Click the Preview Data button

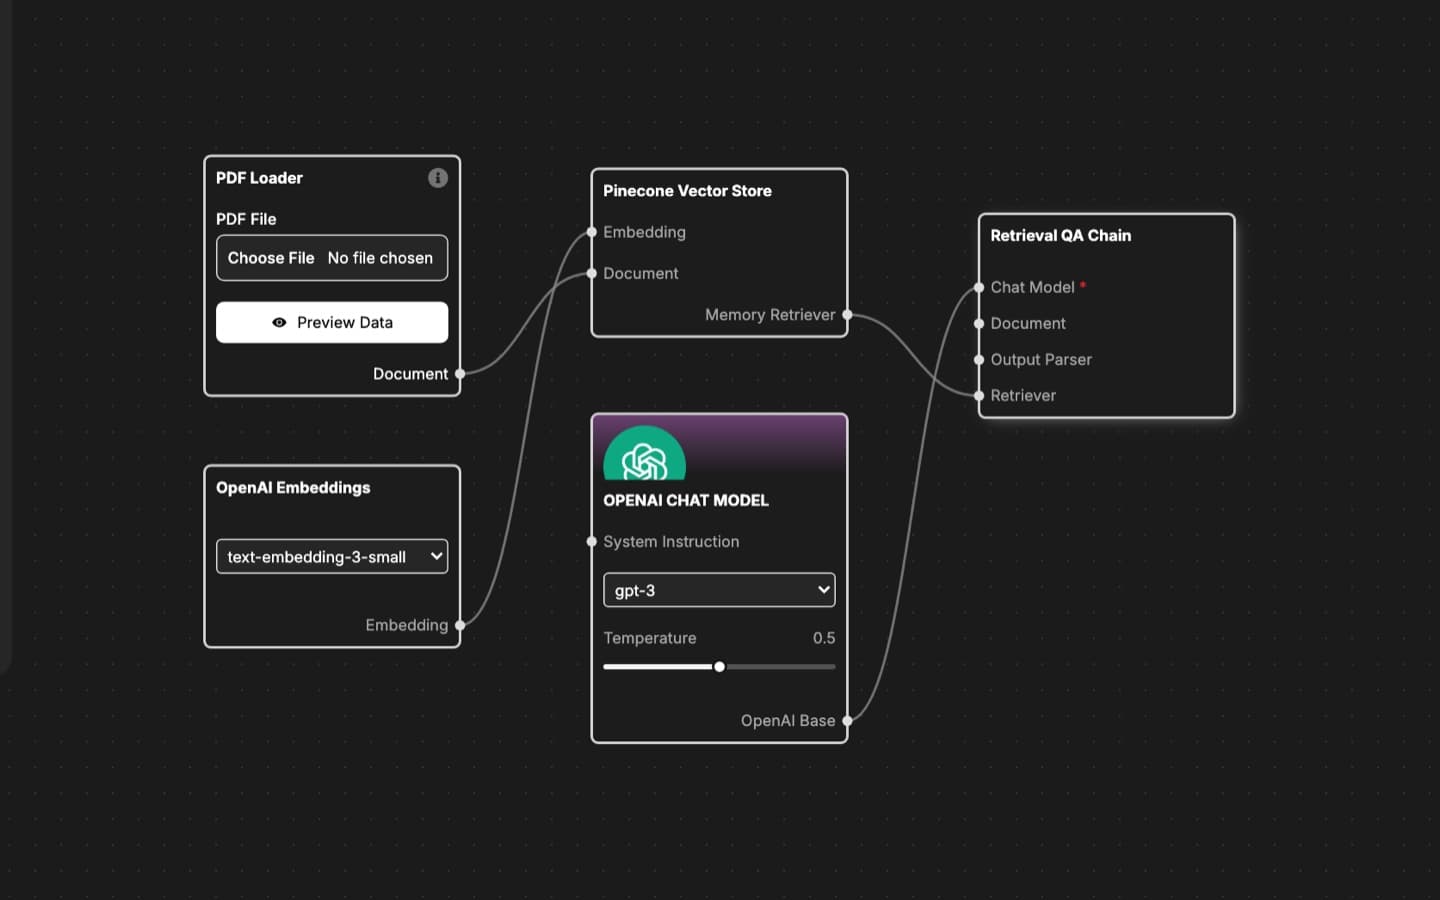point(332,323)
